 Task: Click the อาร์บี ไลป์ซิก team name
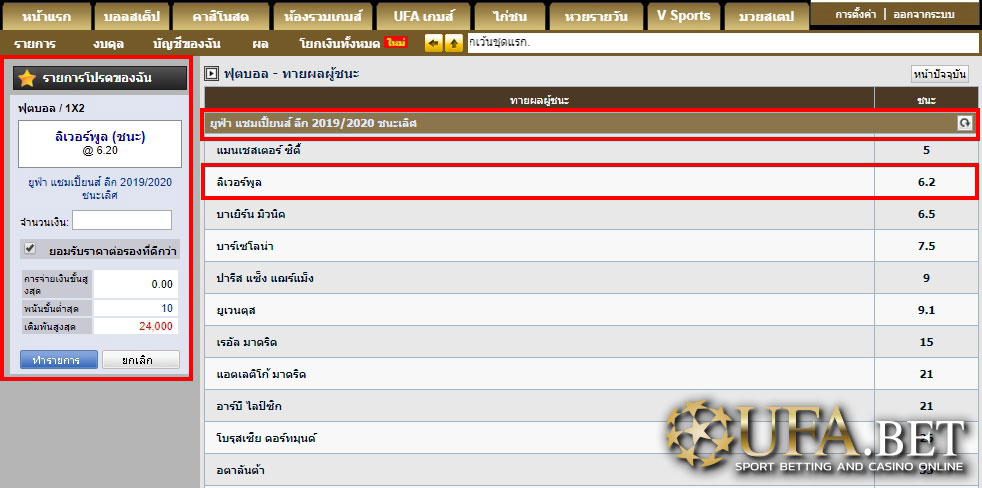point(249,406)
